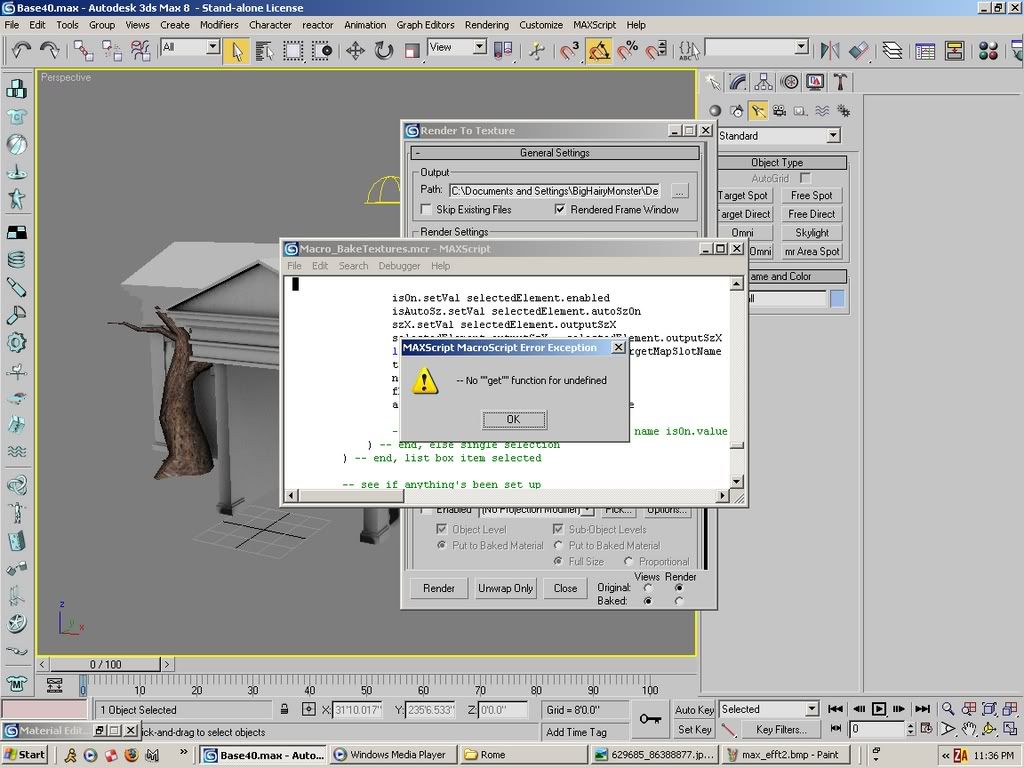1024x768 pixels.
Task: Collapse the Name and Color rollout
Action: coord(782,276)
